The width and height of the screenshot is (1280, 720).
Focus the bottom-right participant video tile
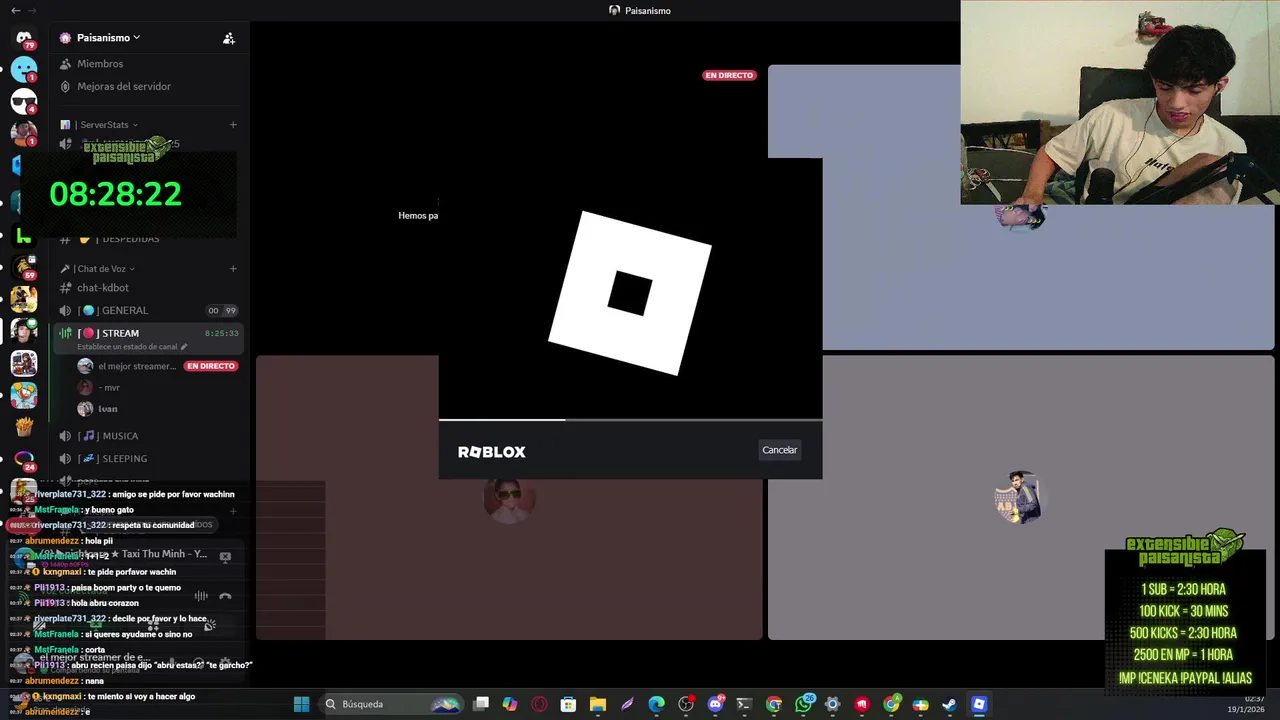click(x=1020, y=497)
